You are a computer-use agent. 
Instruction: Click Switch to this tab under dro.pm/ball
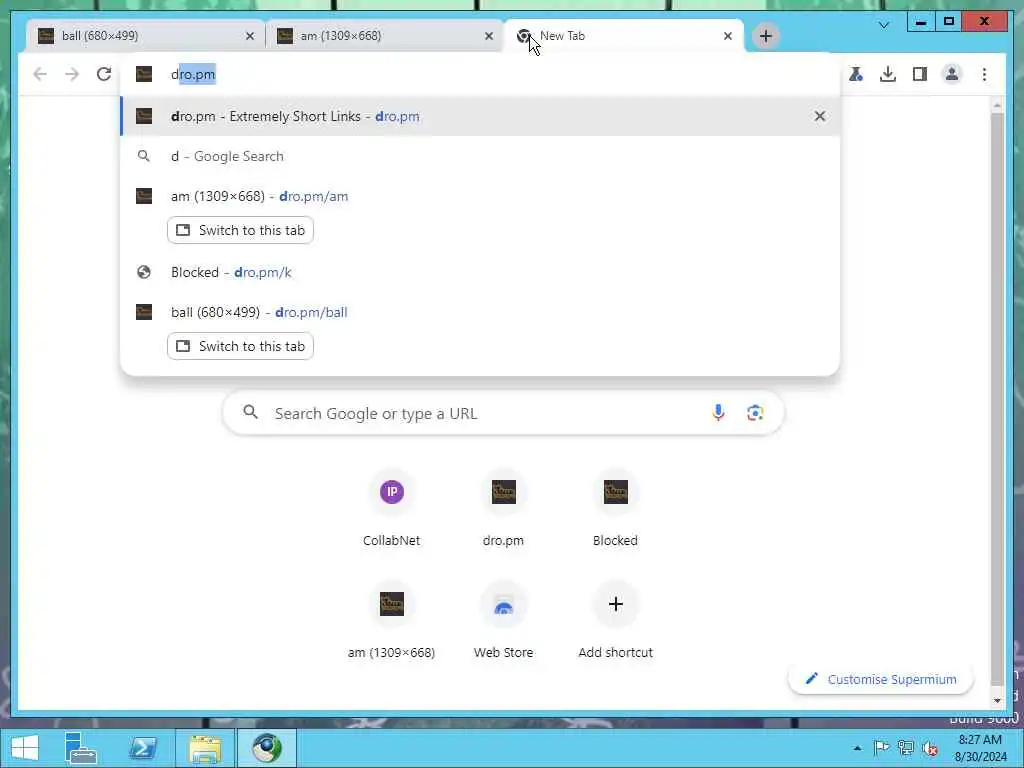coord(240,346)
